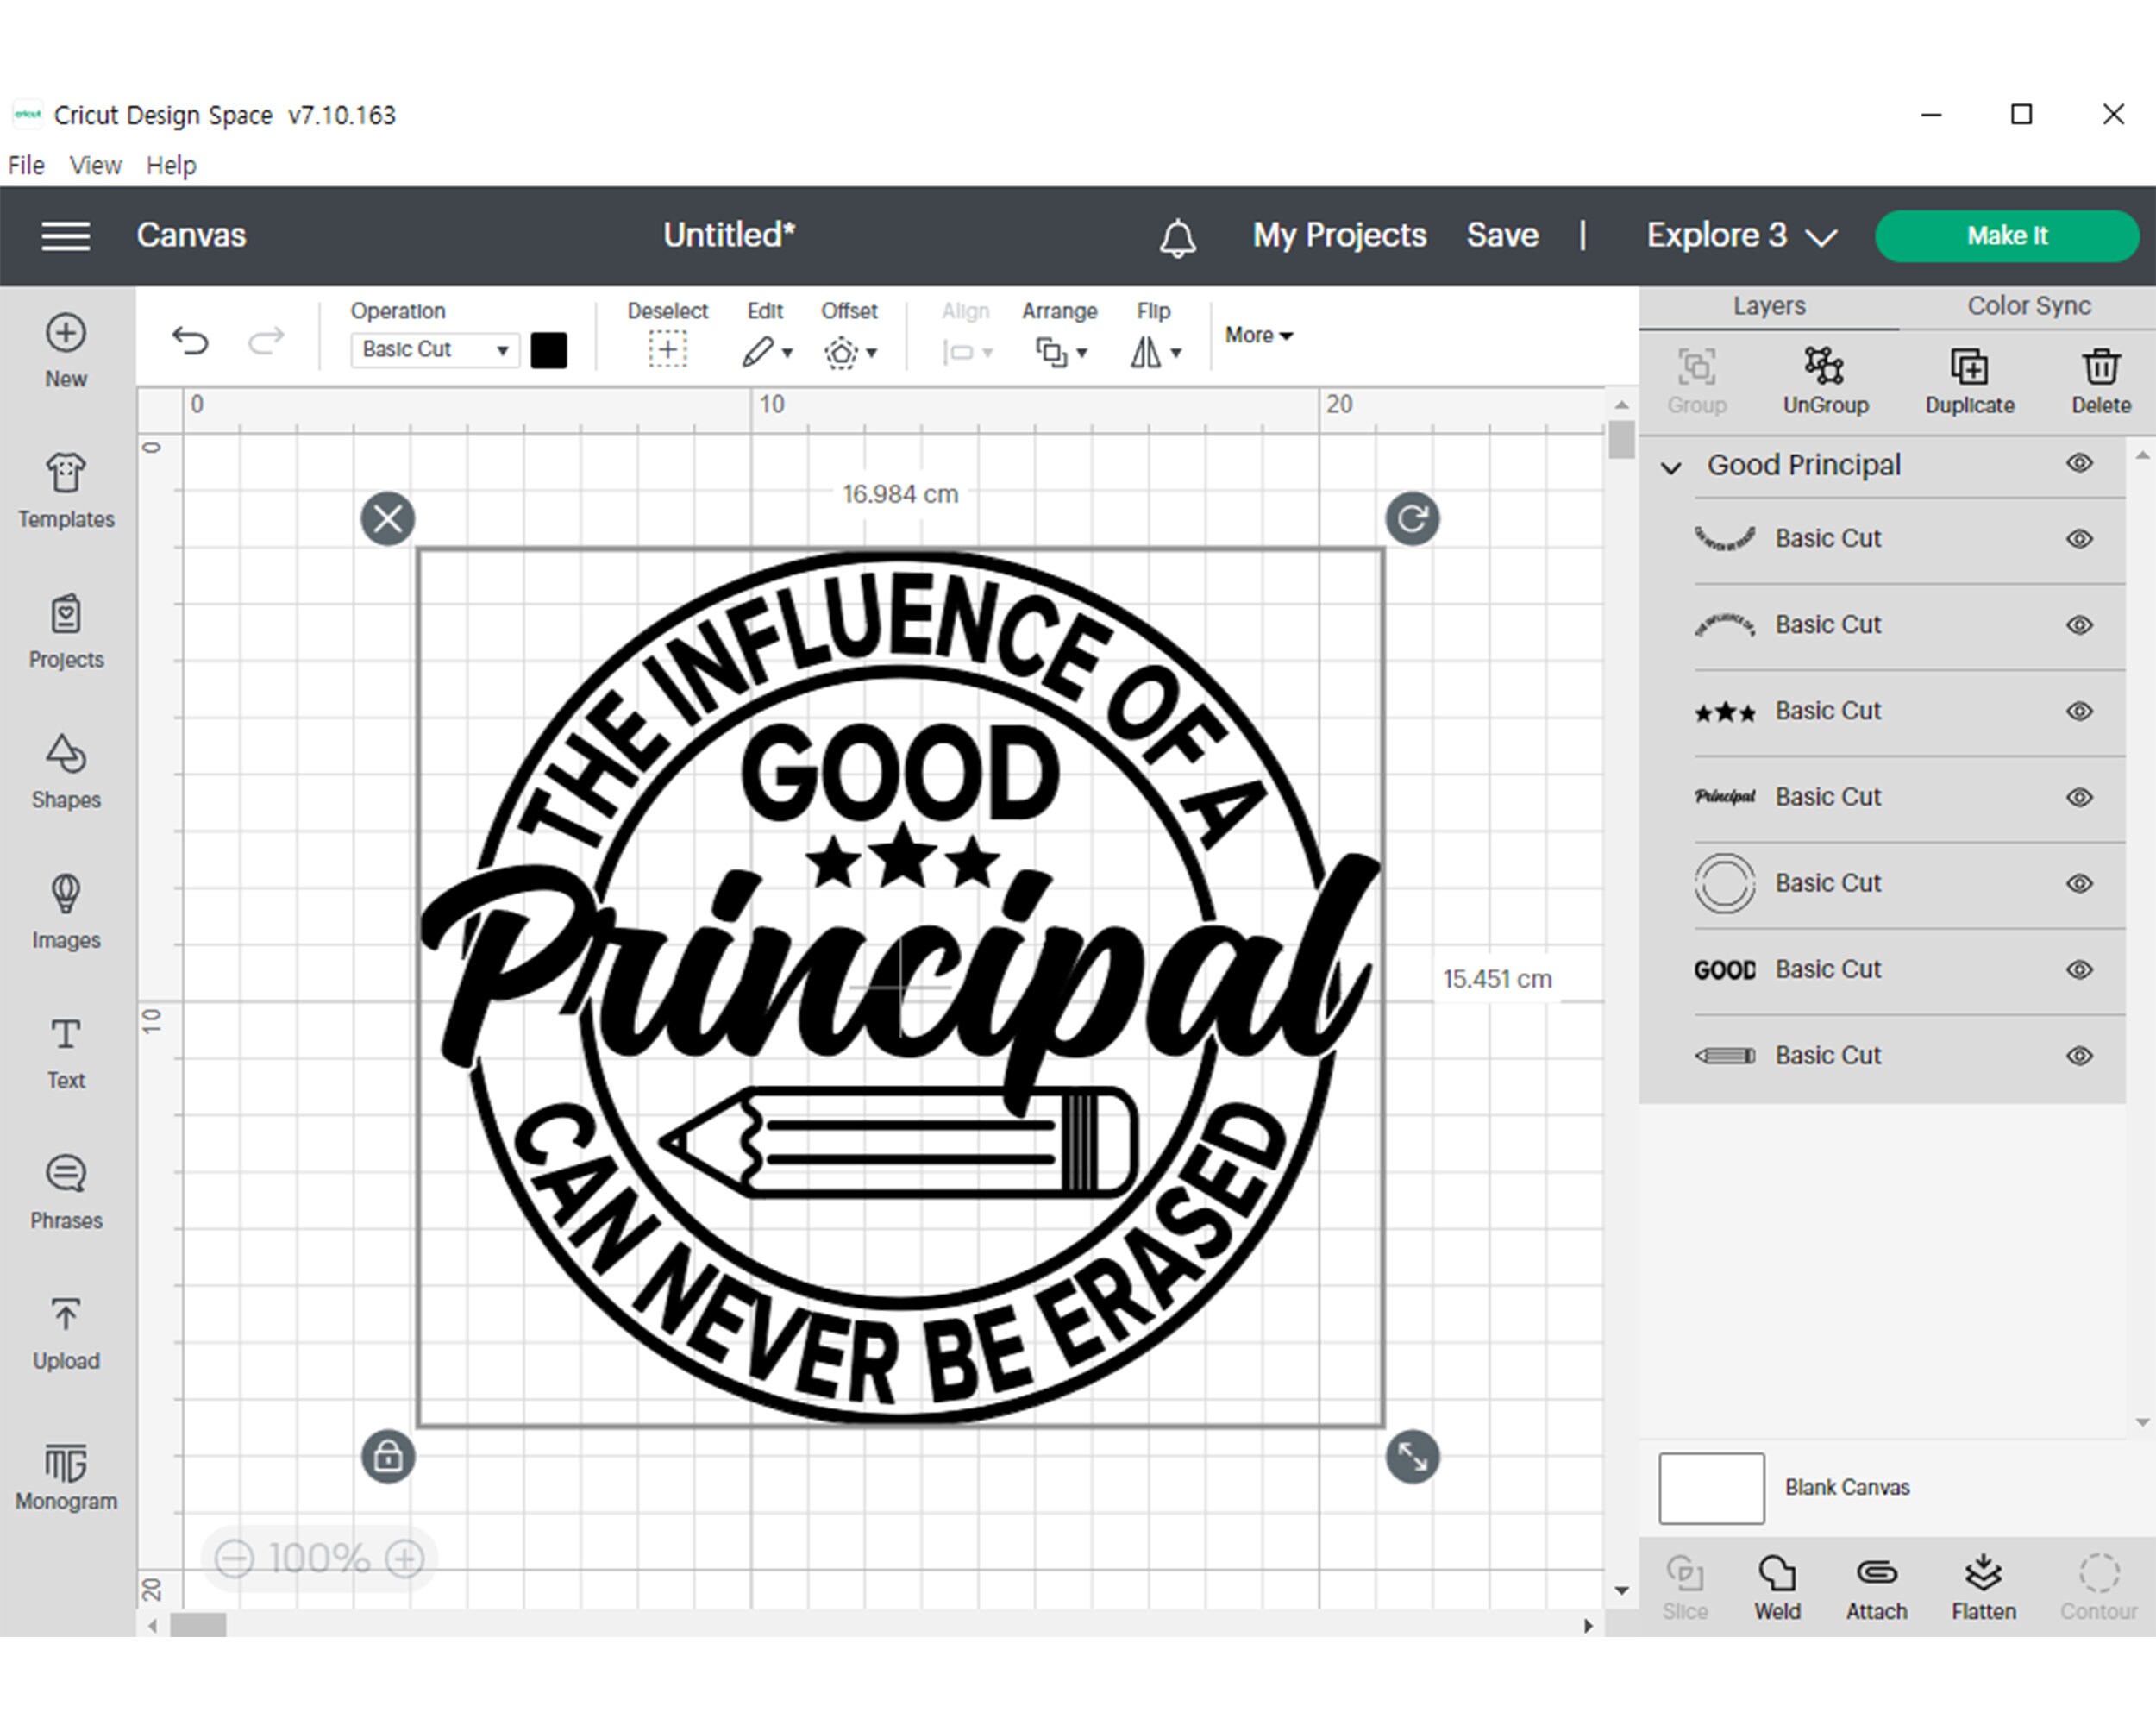Open the File menu
This screenshot has width=2156, height=1725.
(x=26, y=165)
